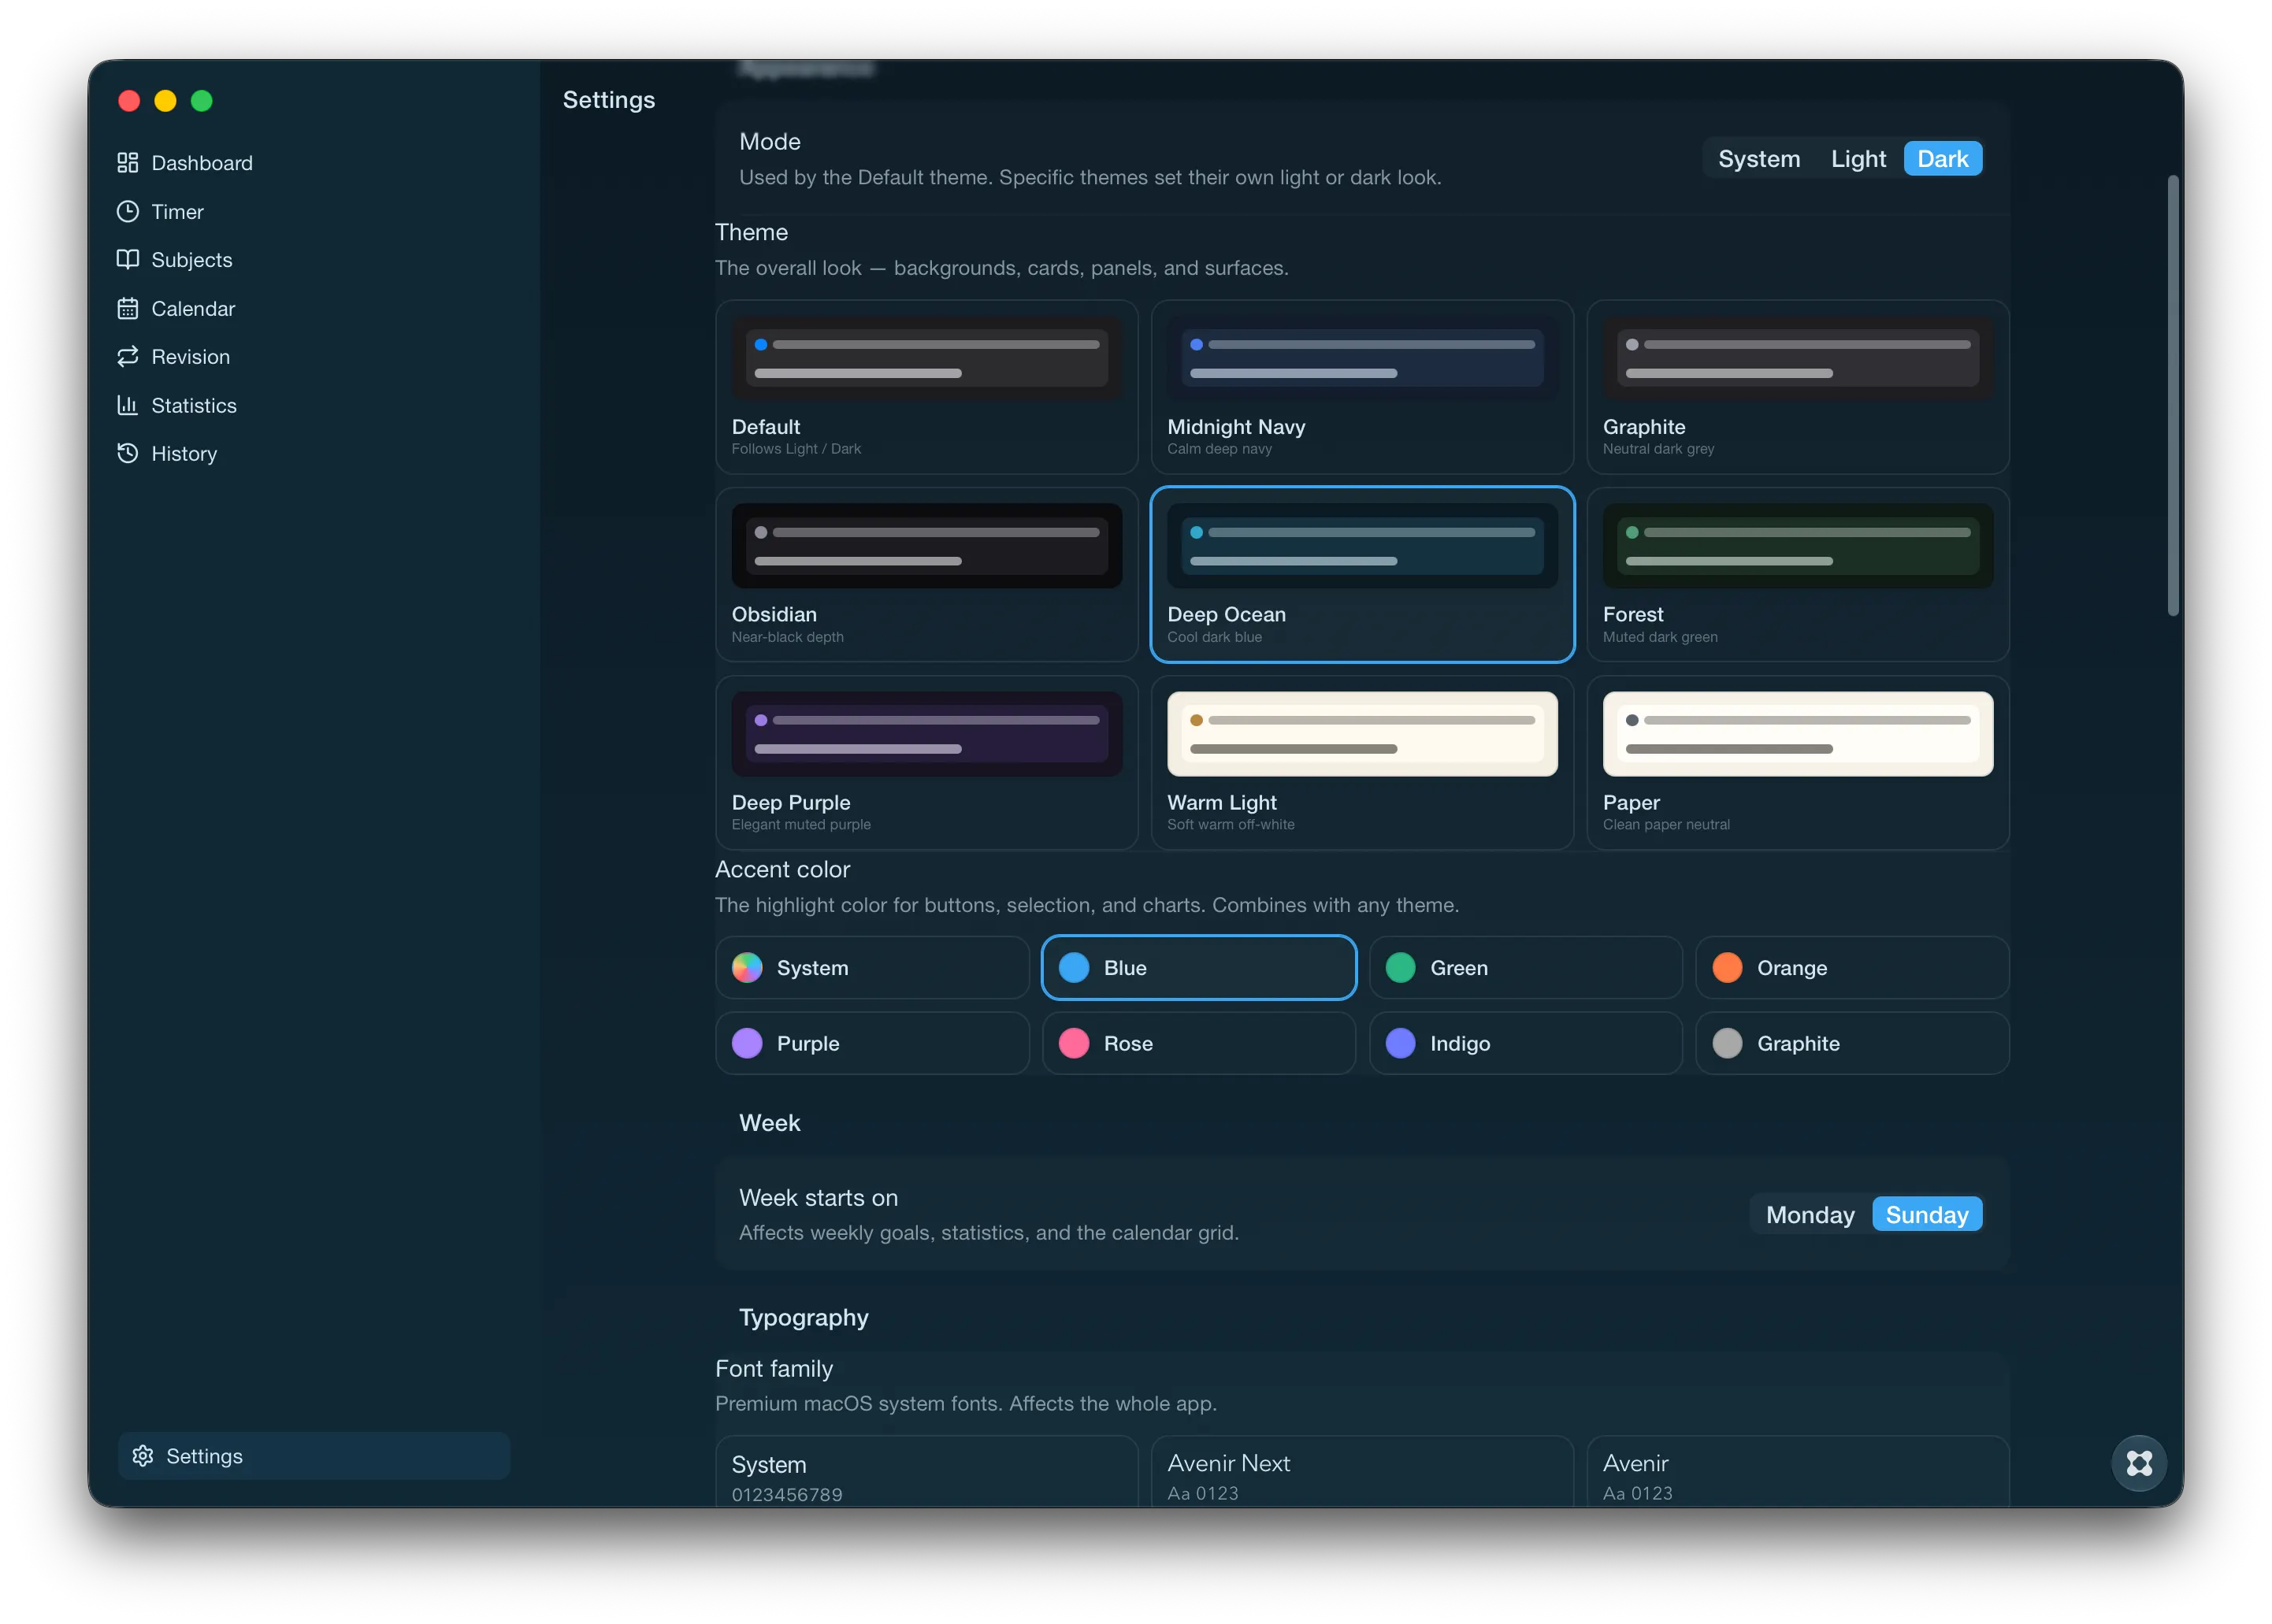Go to the Subjects section
Screen dimensions: 2272x1624
tap(191, 259)
